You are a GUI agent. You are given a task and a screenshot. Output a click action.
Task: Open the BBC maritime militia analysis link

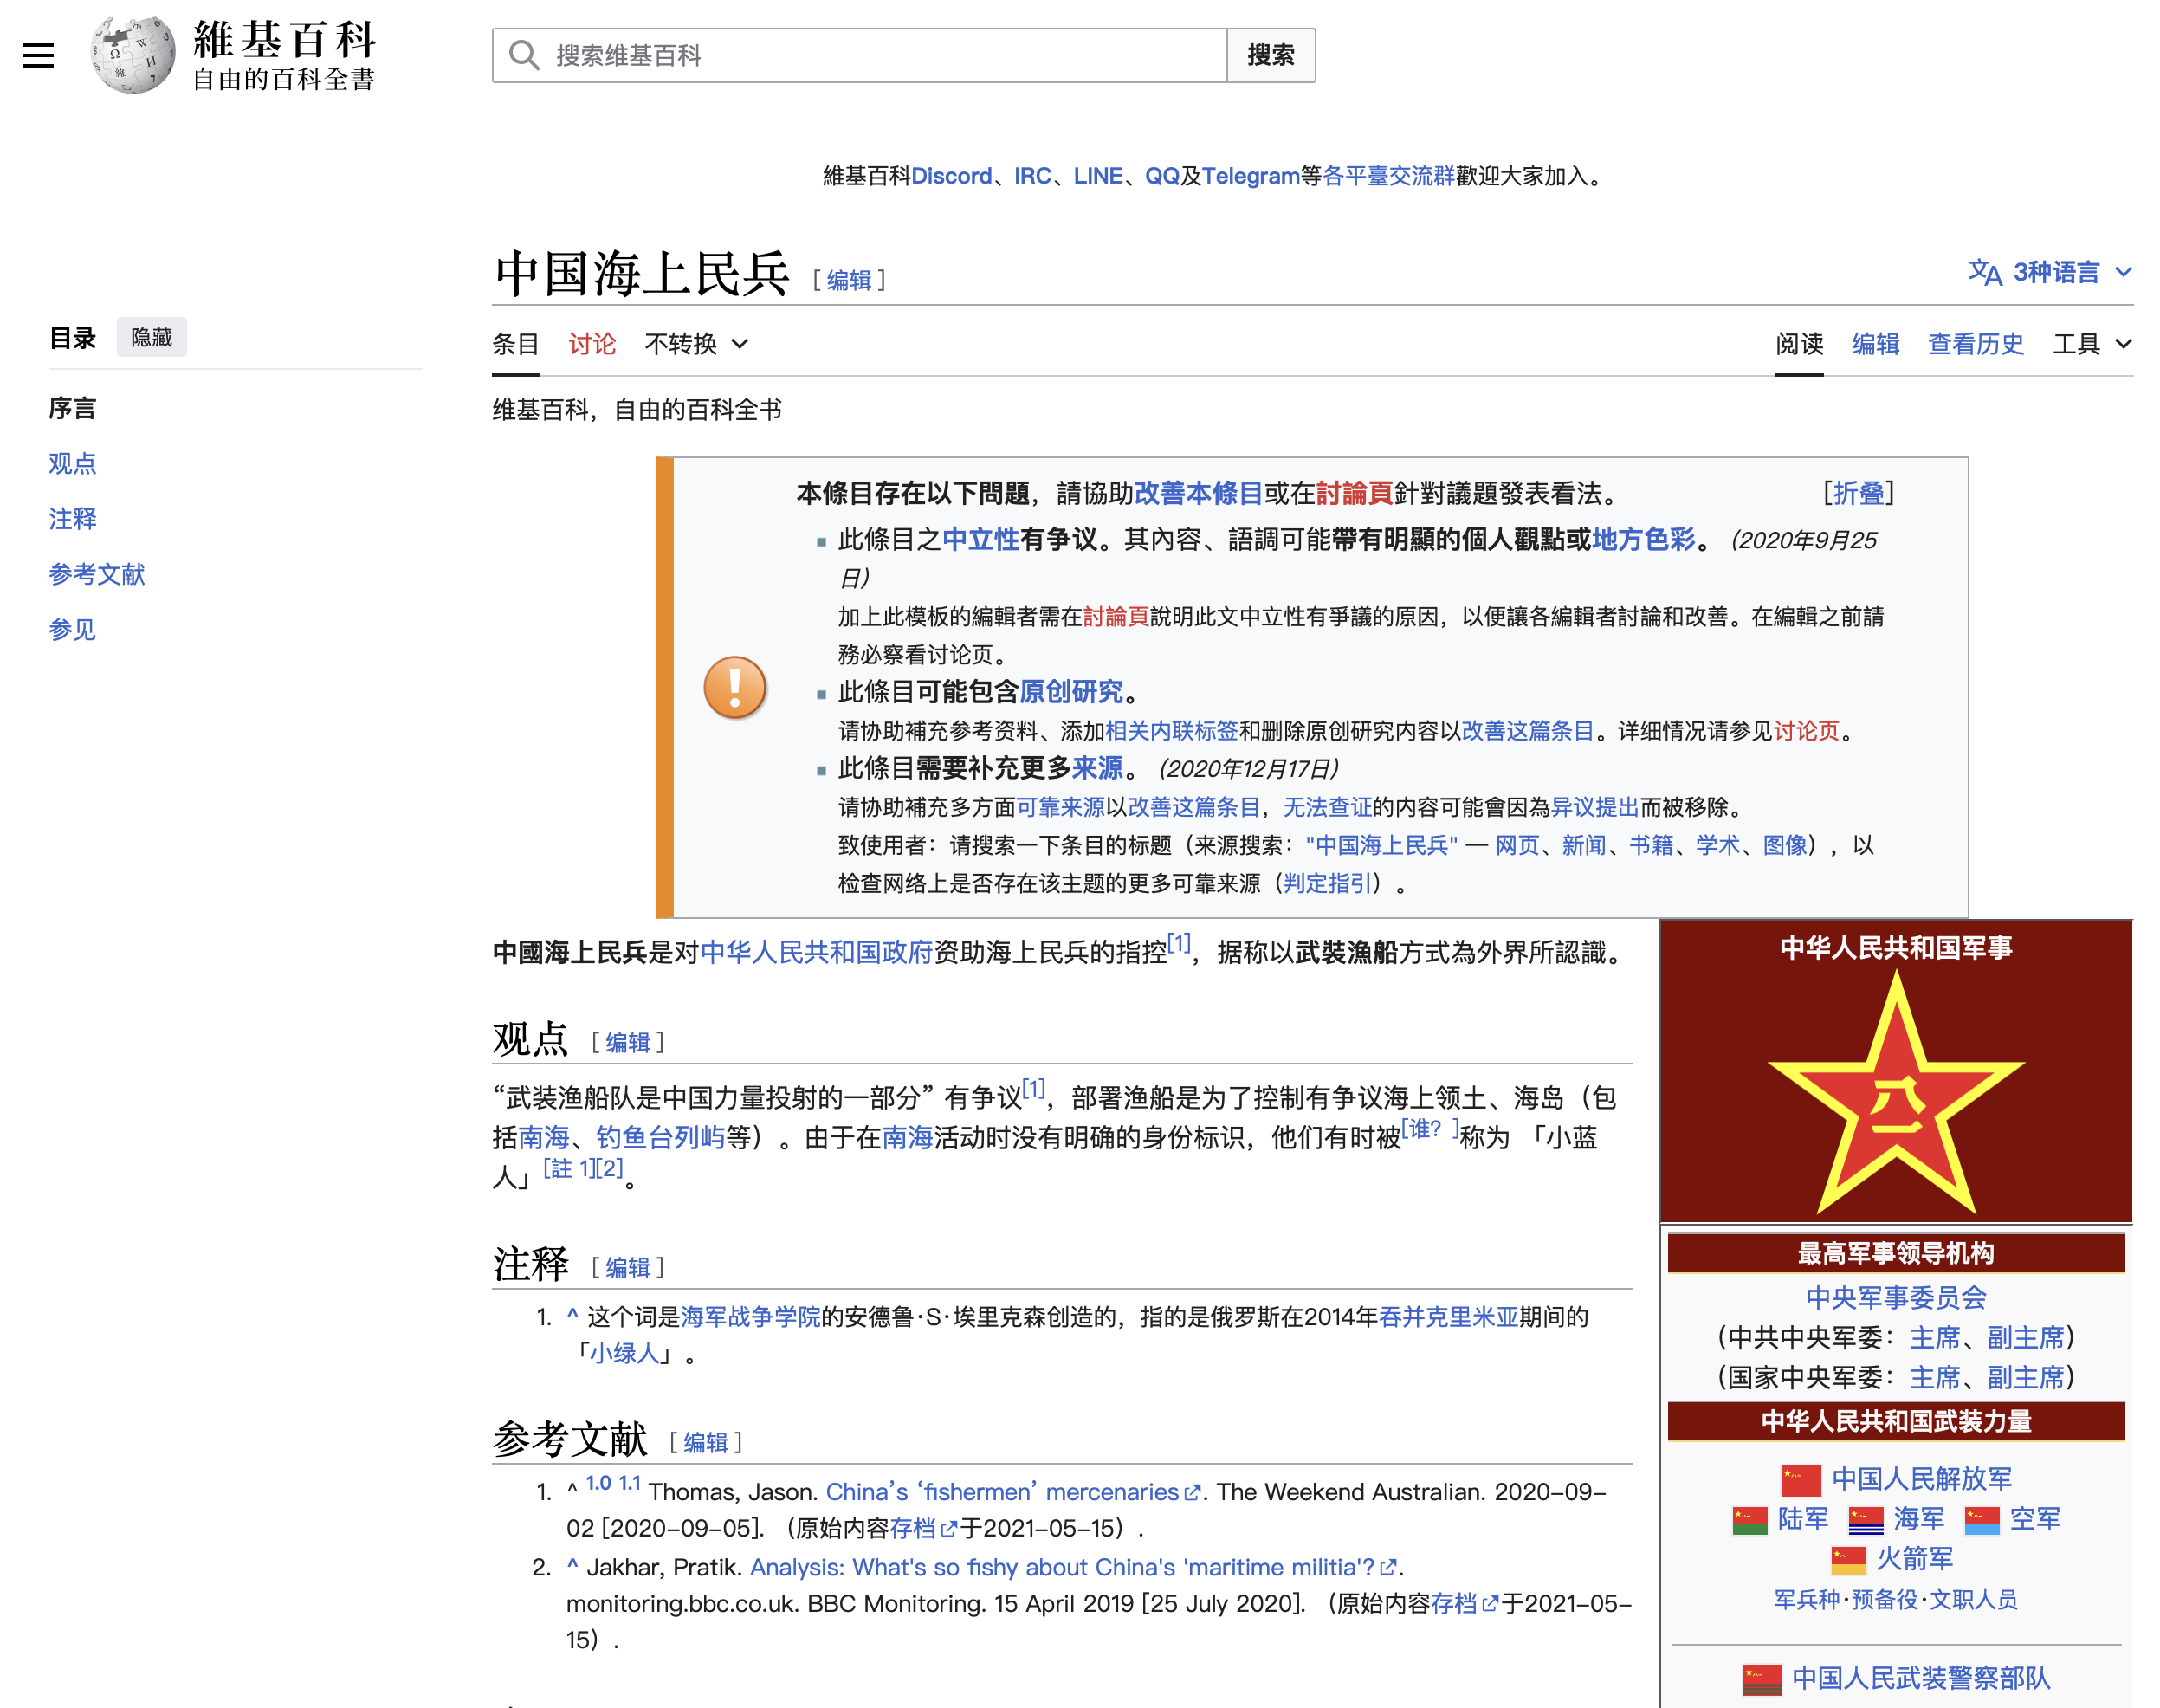(x=1072, y=1567)
